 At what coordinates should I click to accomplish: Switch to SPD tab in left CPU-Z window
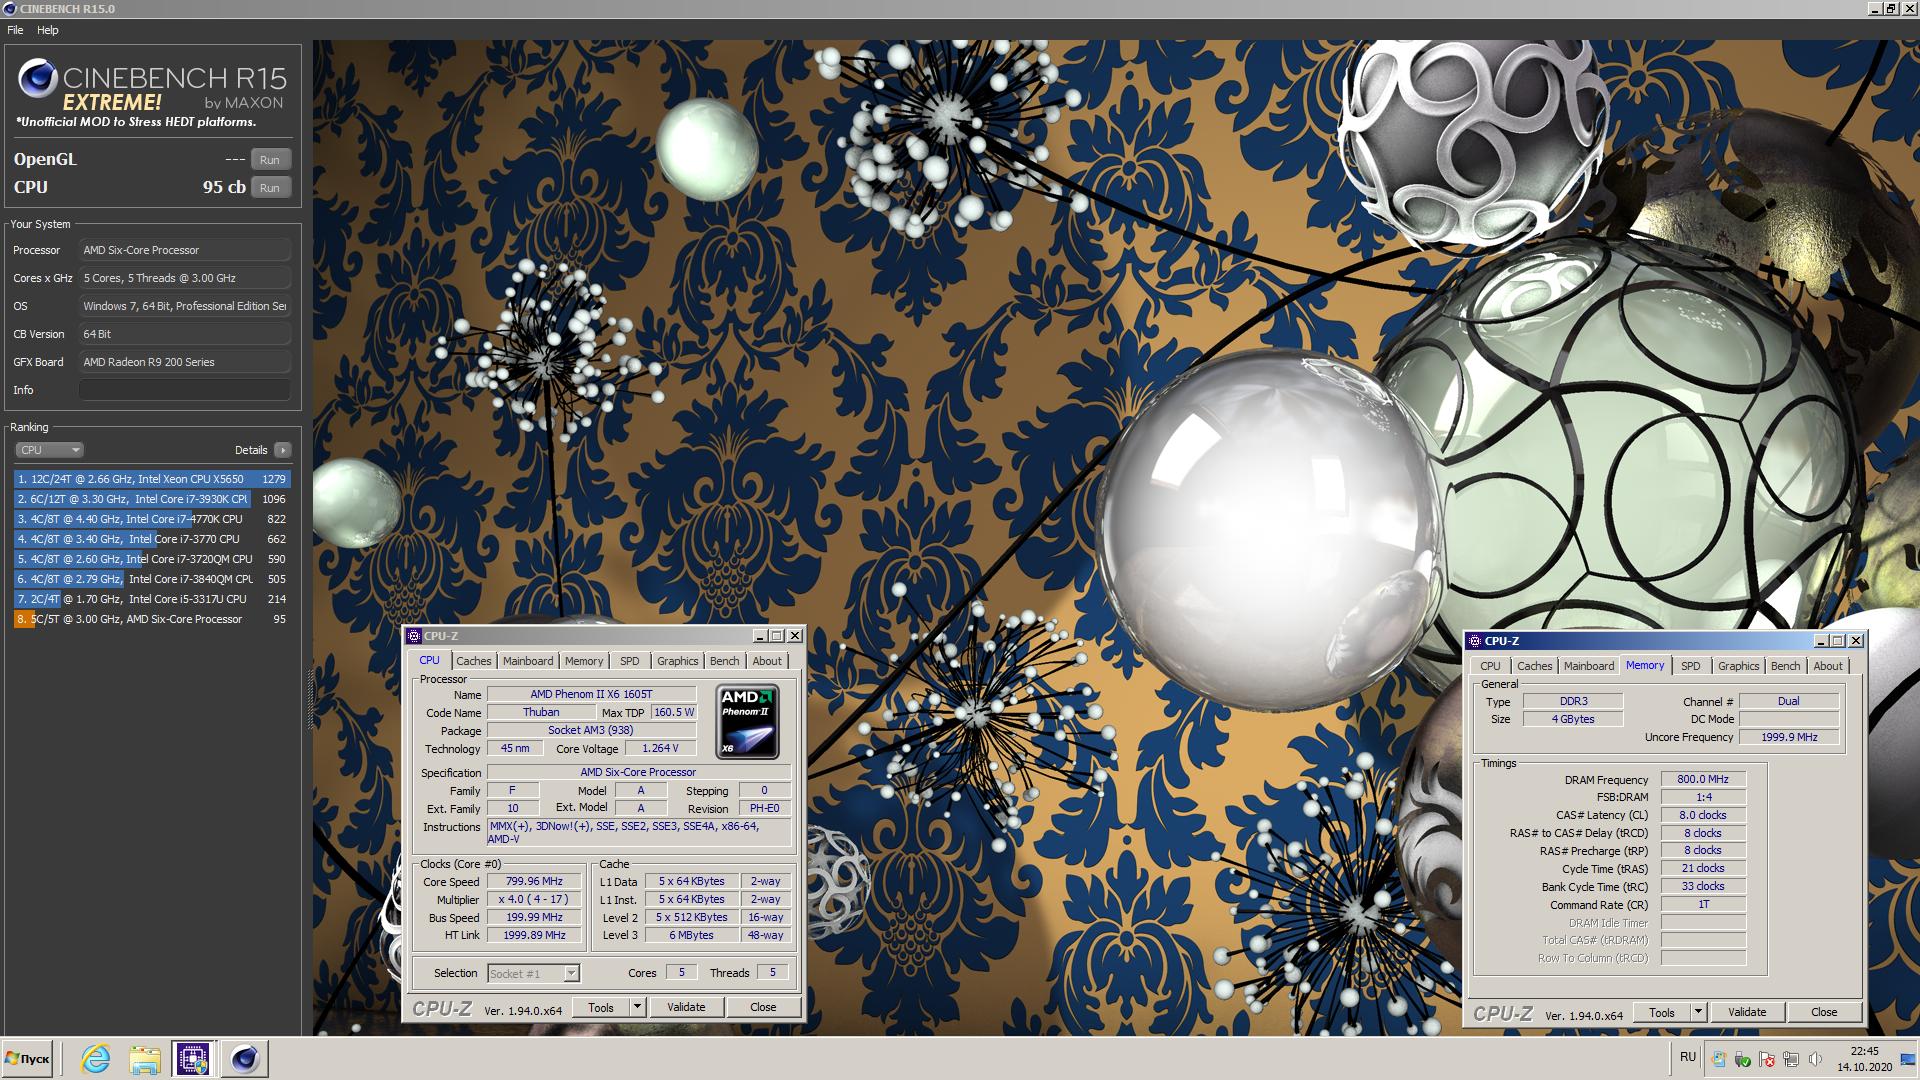[x=629, y=661]
